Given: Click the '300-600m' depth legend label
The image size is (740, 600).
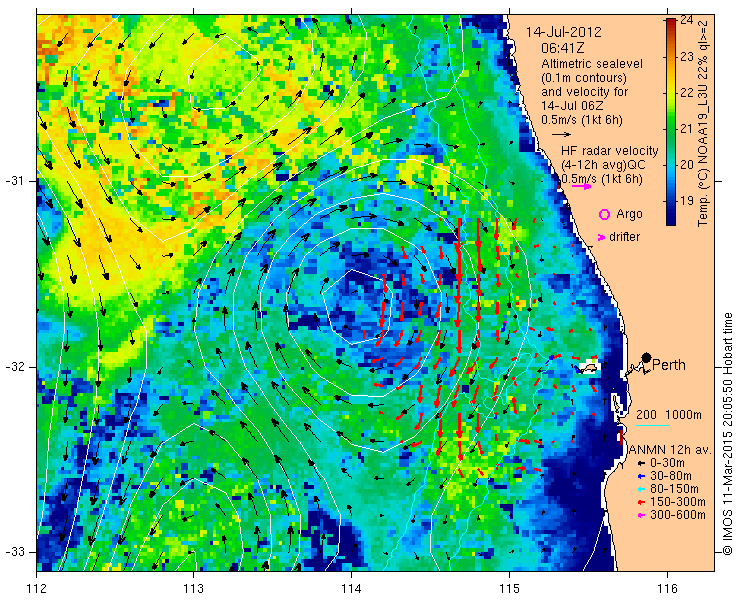Looking at the screenshot, I should tap(678, 515).
